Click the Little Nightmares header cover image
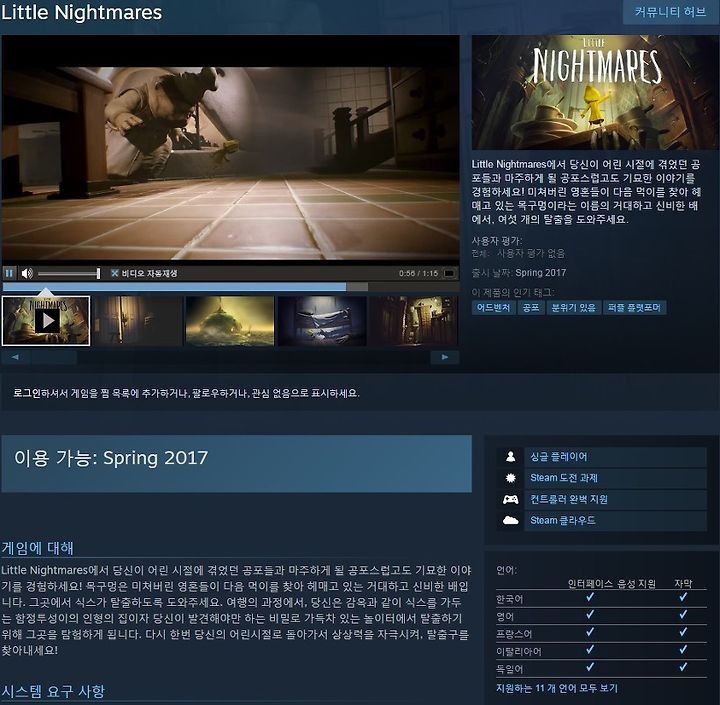This screenshot has width=720, height=705. tap(595, 92)
